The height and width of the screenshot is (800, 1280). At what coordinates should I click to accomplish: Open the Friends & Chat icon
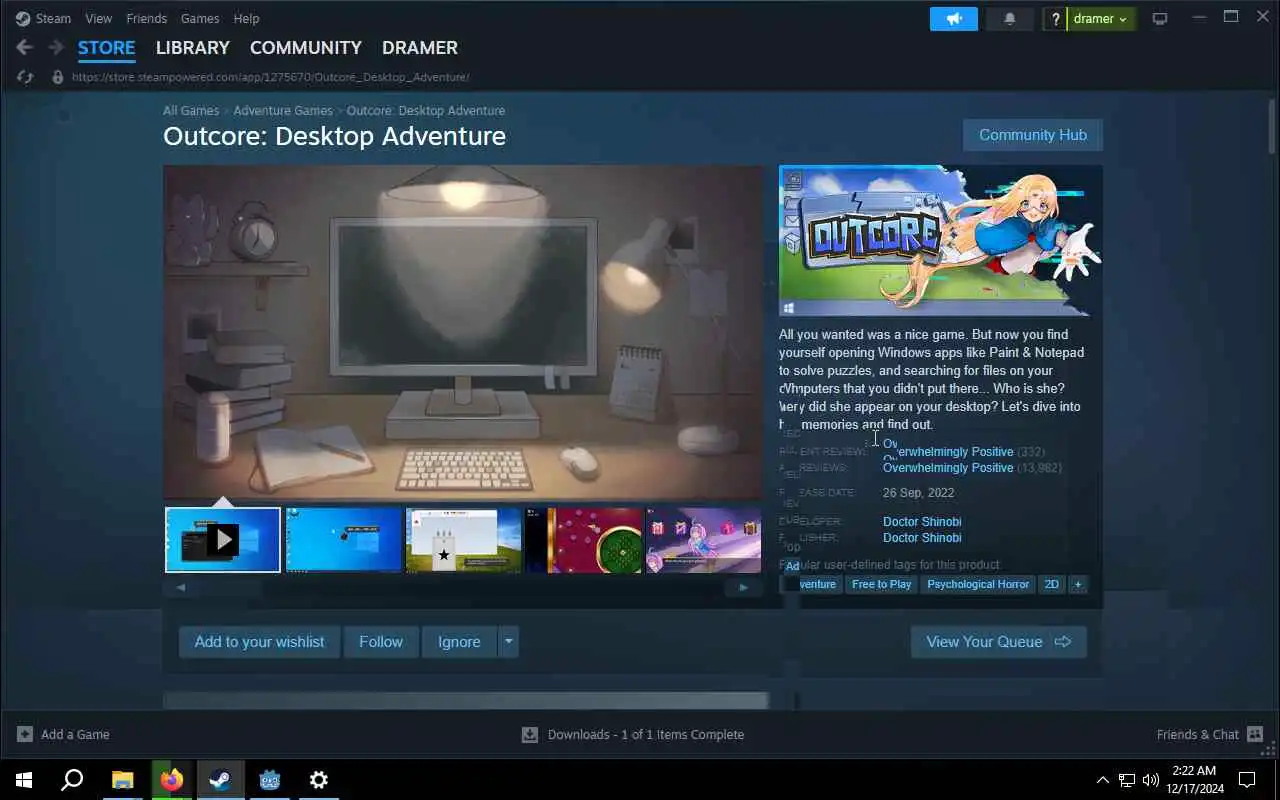pos(1255,734)
